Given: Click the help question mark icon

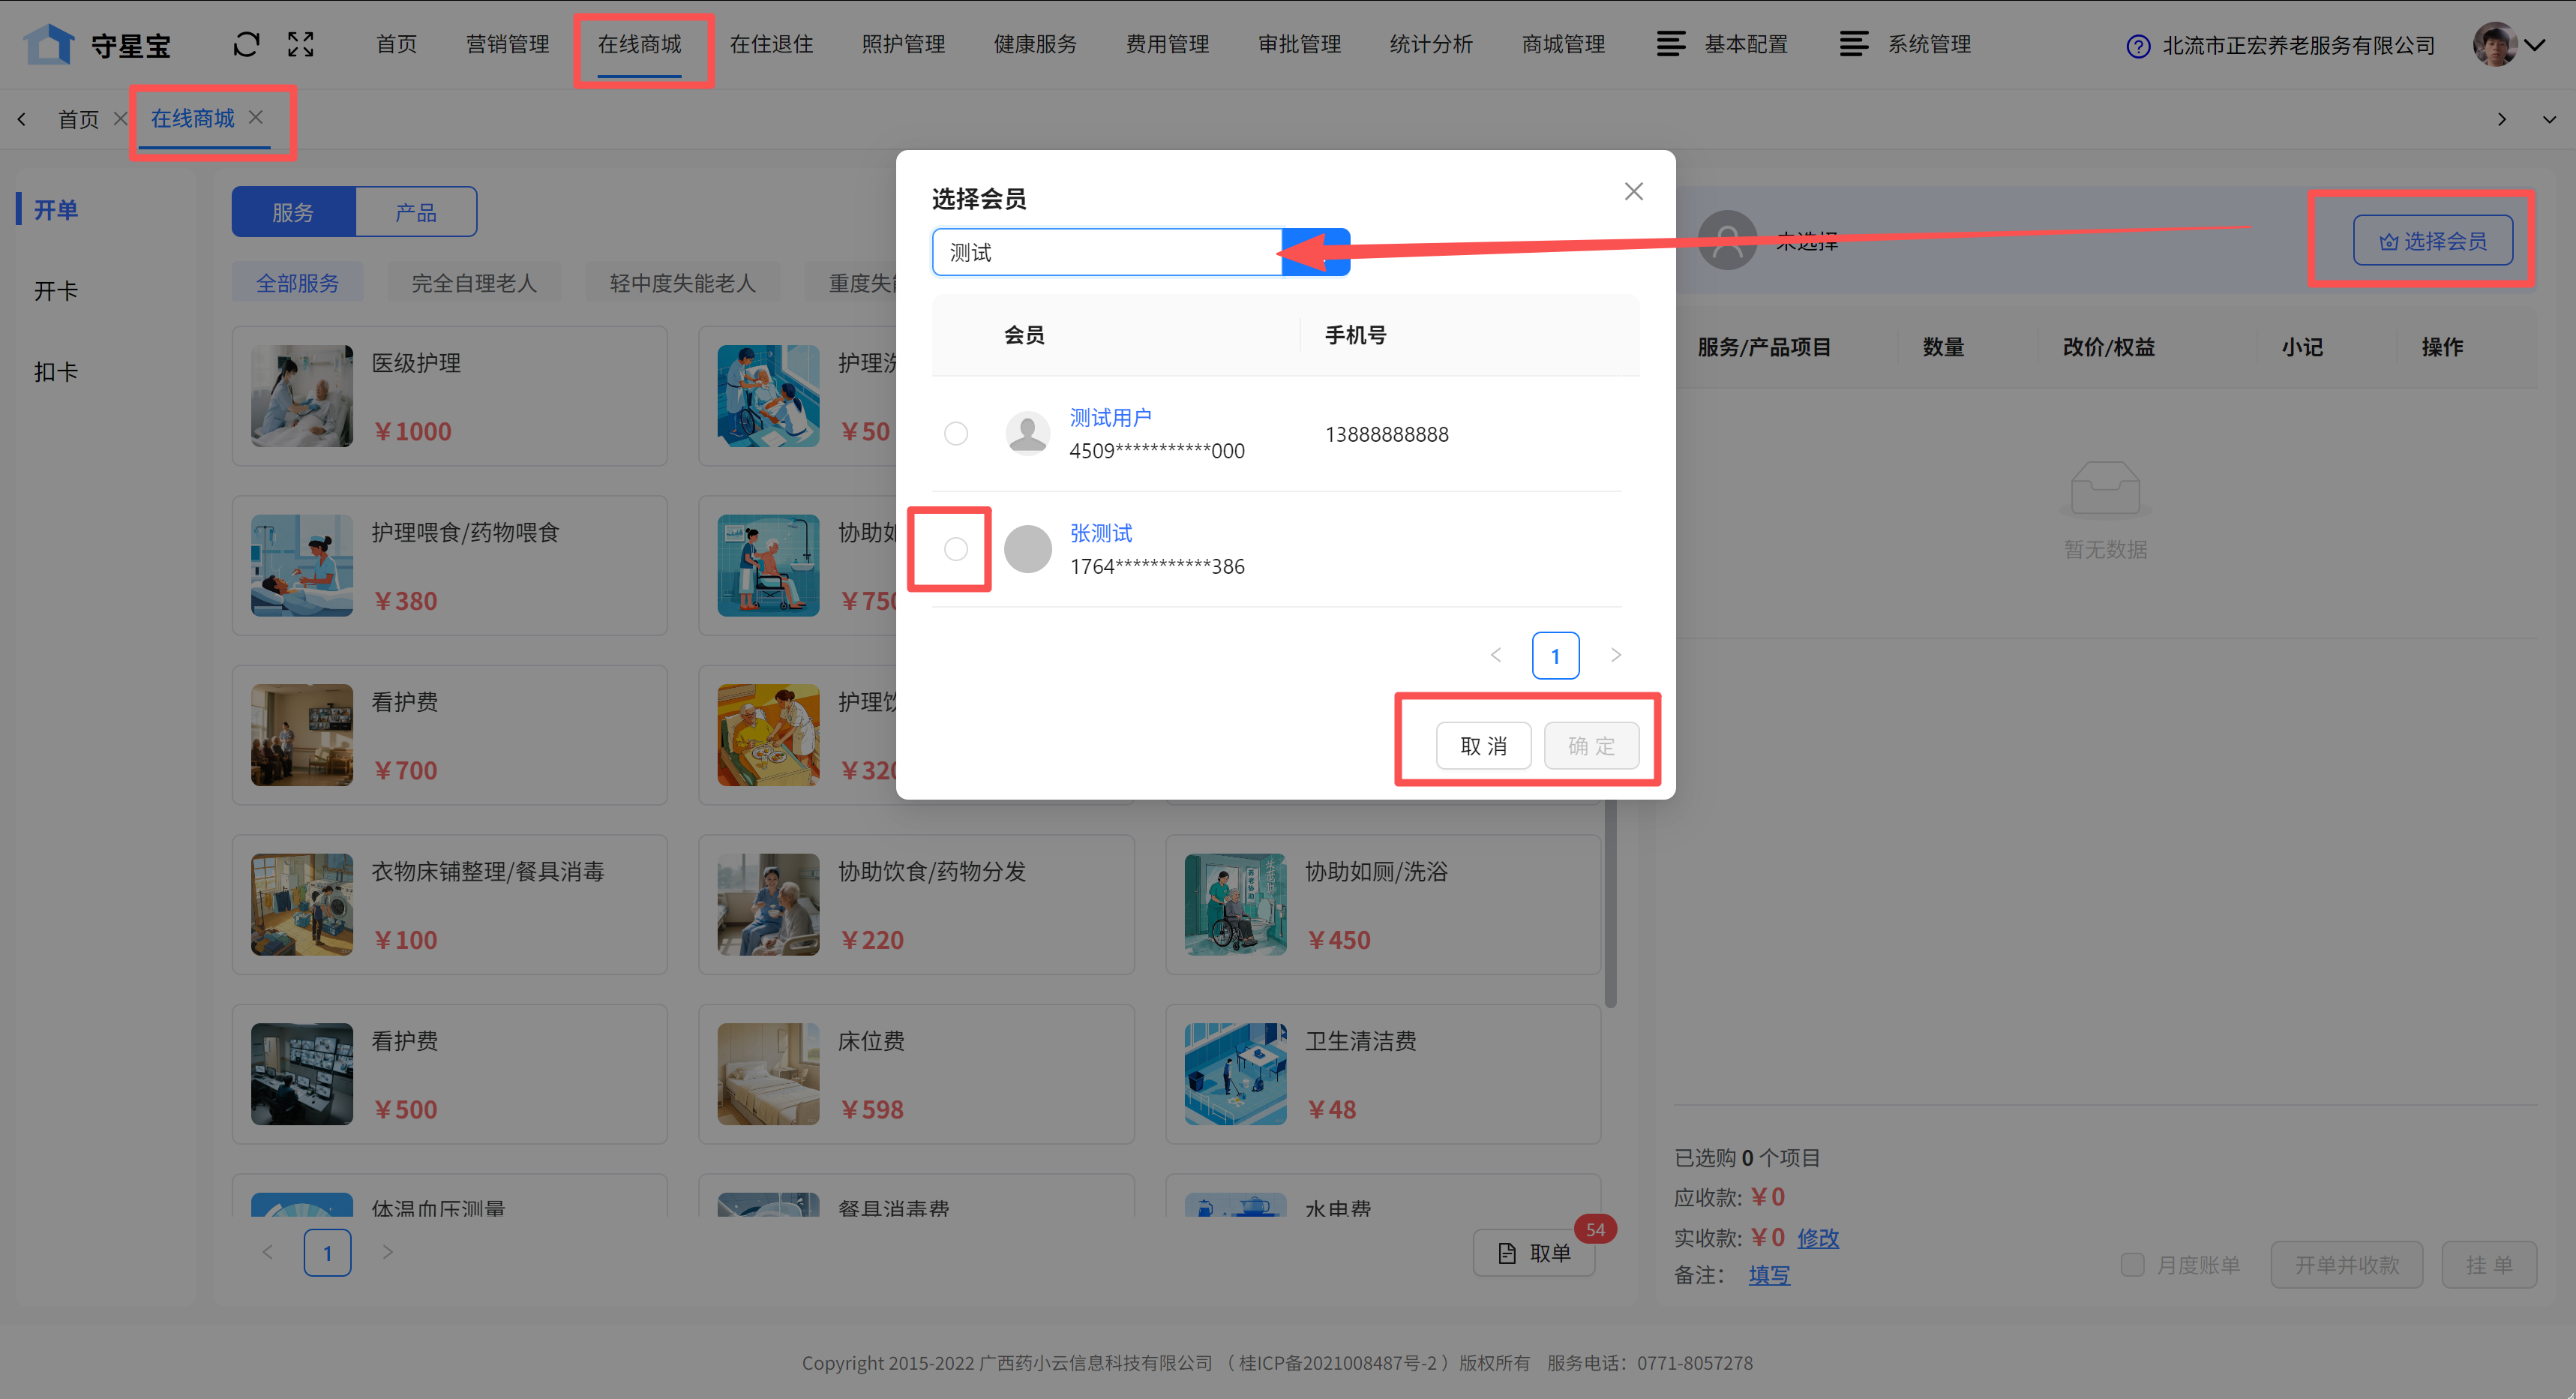Looking at the screenshot, I should (2137, 46).
